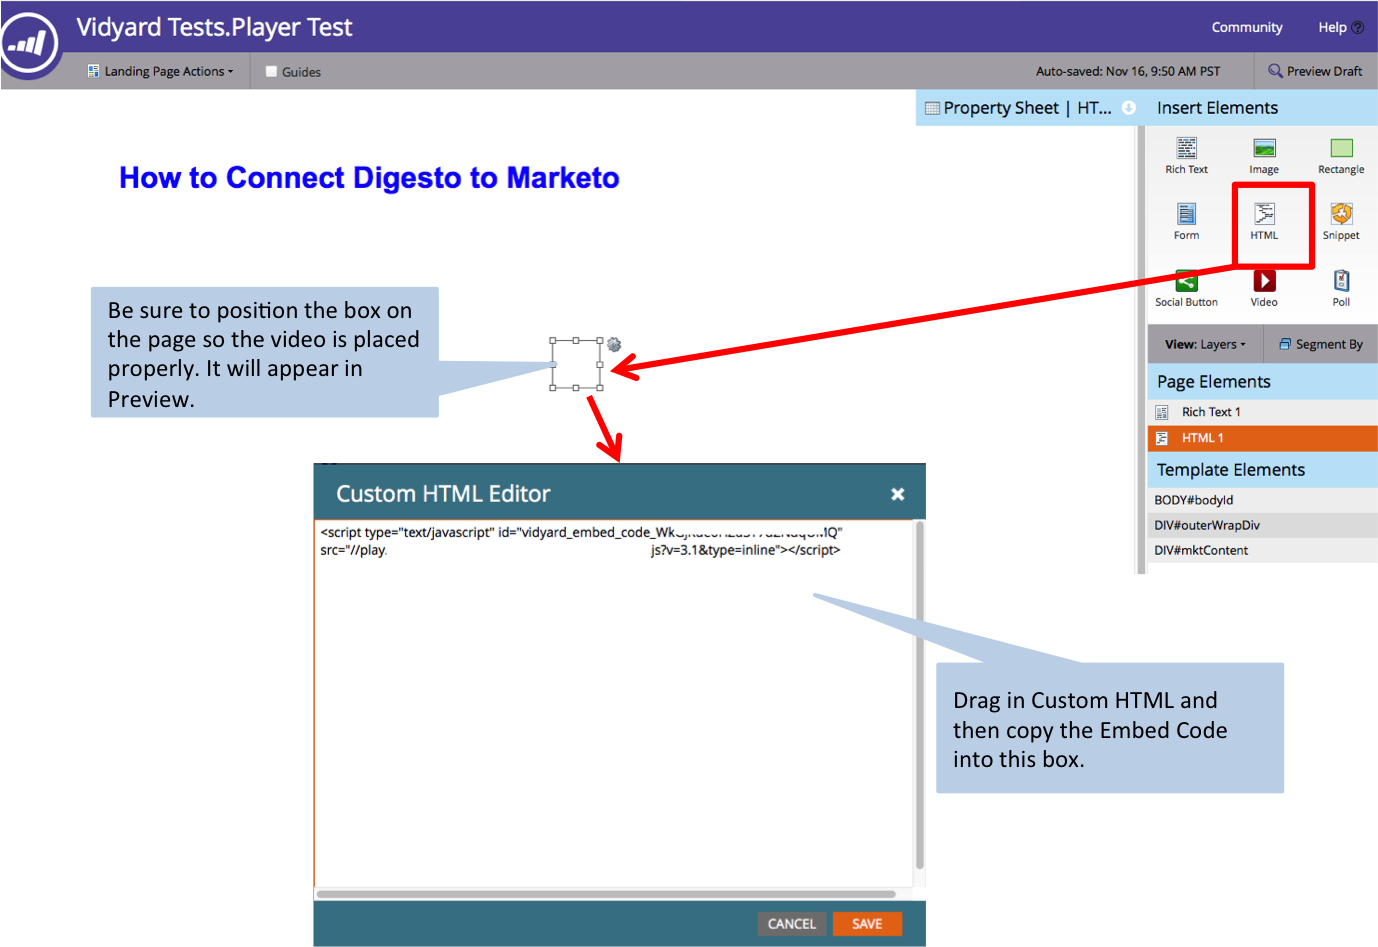Click the Marketo logo icon

tap(30, 43)
